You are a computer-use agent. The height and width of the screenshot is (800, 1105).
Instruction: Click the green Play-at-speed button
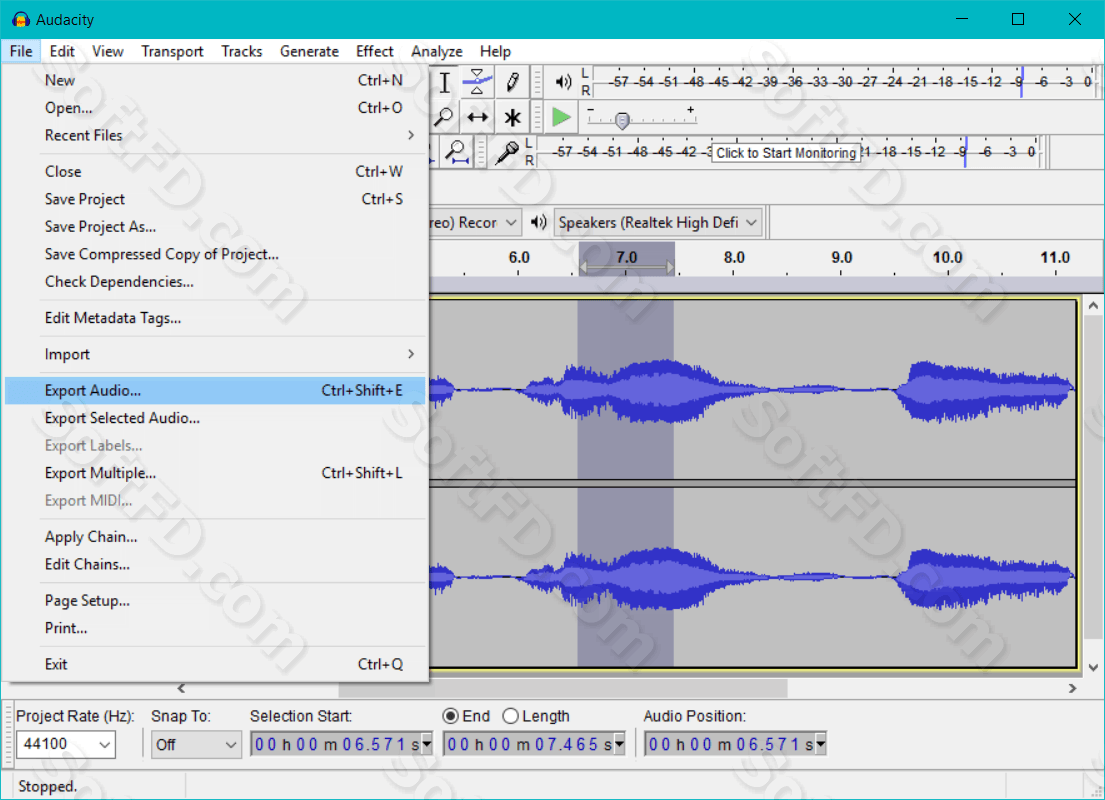click(x=561, y=117)
